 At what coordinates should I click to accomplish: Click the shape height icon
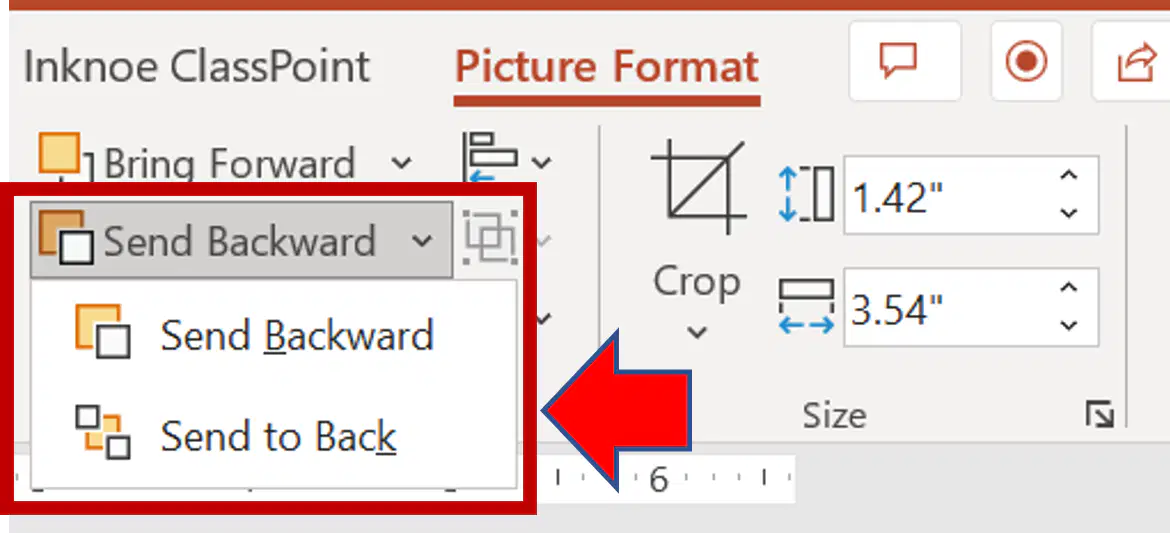click(x=806, y=194)
